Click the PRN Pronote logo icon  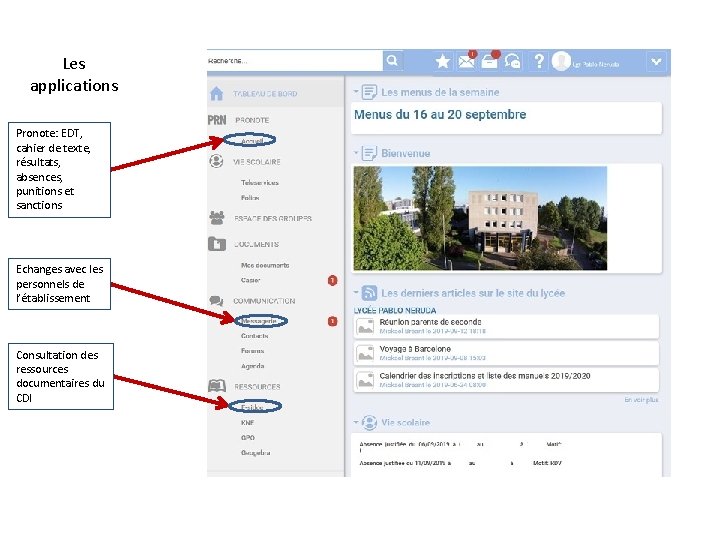[217, 120]
